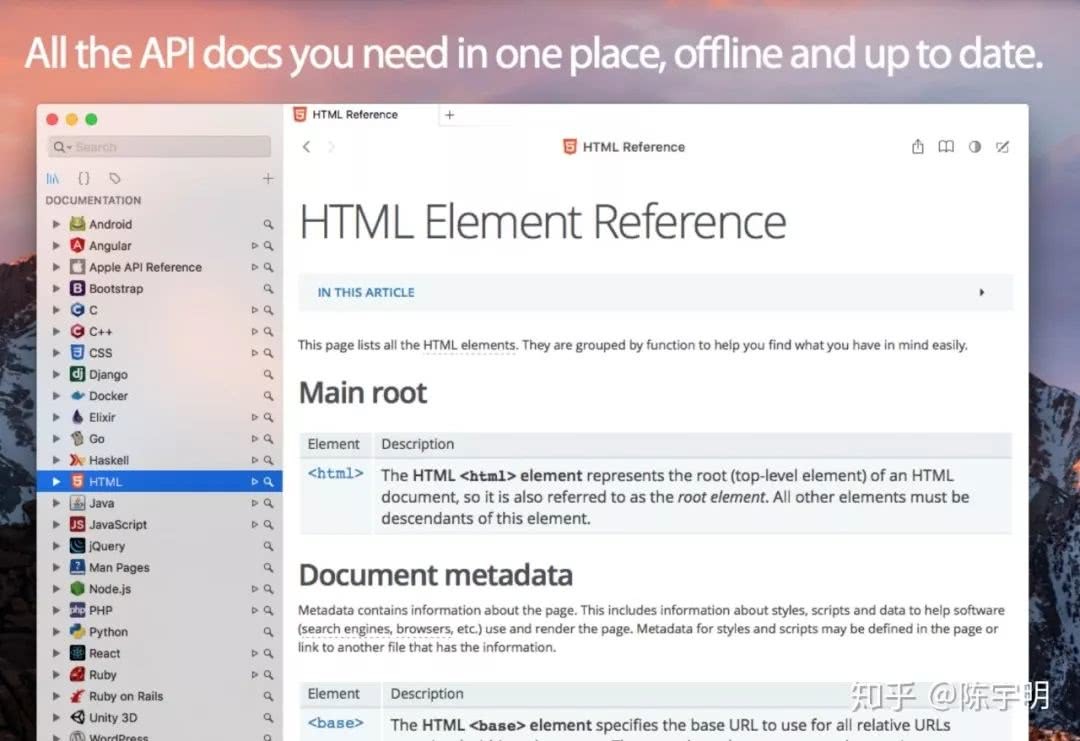Expand the Bootstrap docset

(x=56, y=289)
